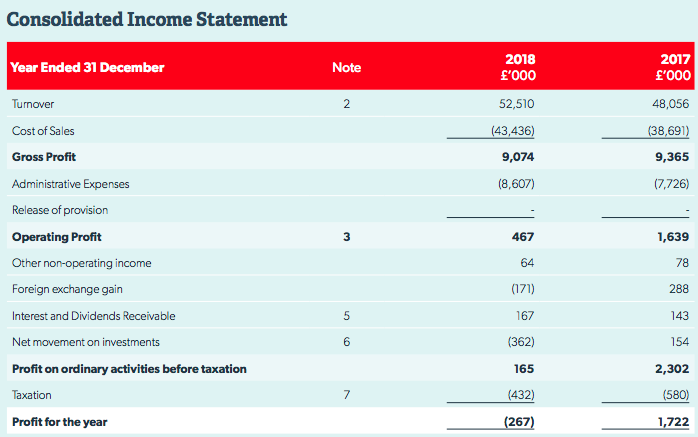Click Net movement on investments note 6
The height and width of the screenshot is (437, 698).
pos(347,342)
